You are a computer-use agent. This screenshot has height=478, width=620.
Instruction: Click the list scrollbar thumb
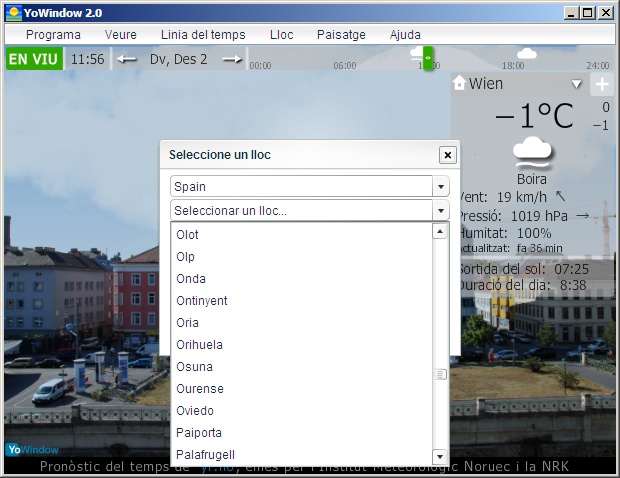point(440,374)
